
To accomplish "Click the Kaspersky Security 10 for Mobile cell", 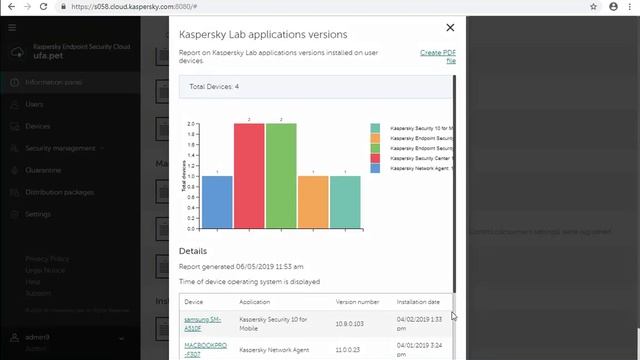I will coord(273,324).
